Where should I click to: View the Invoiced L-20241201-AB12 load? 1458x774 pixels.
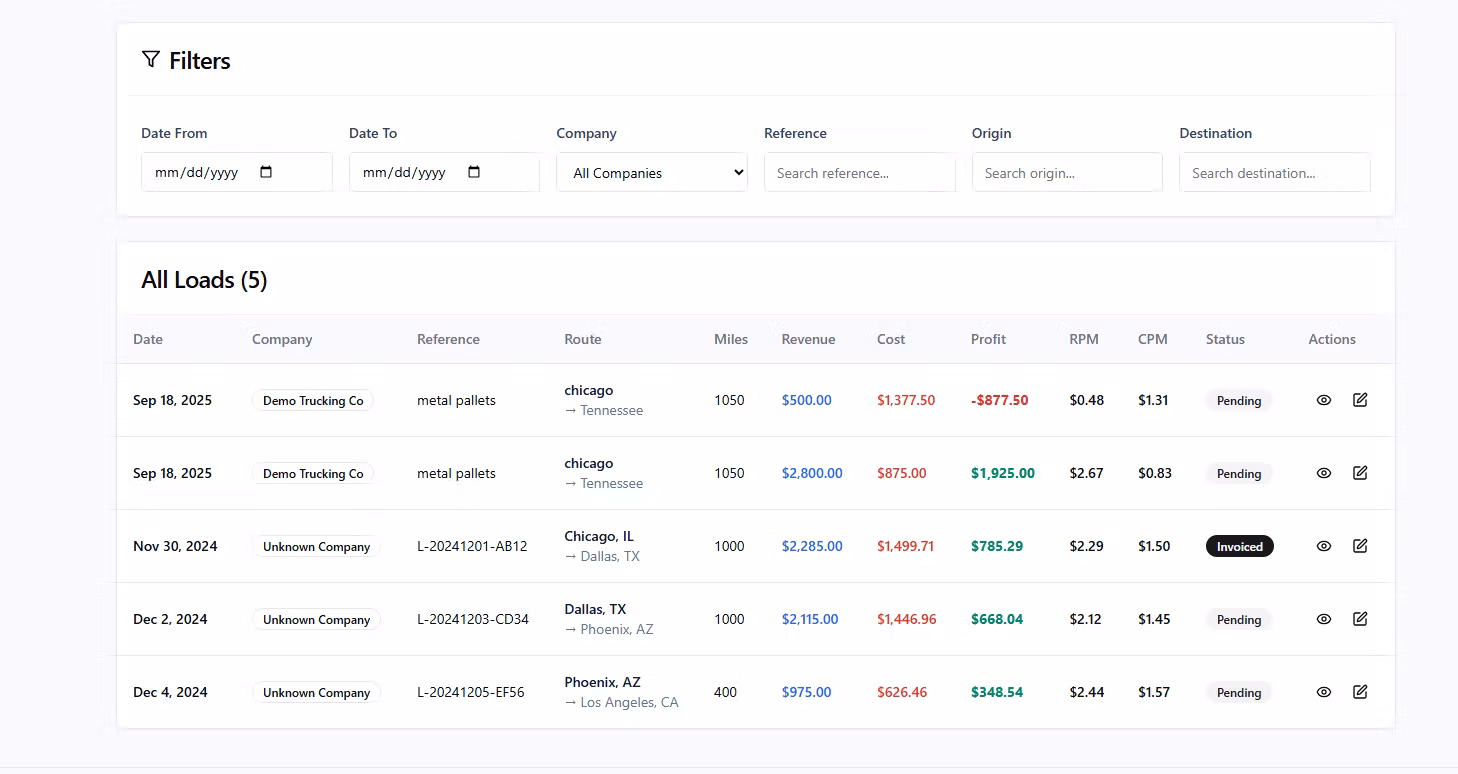pyautogui.click(x=1323, y=546)
